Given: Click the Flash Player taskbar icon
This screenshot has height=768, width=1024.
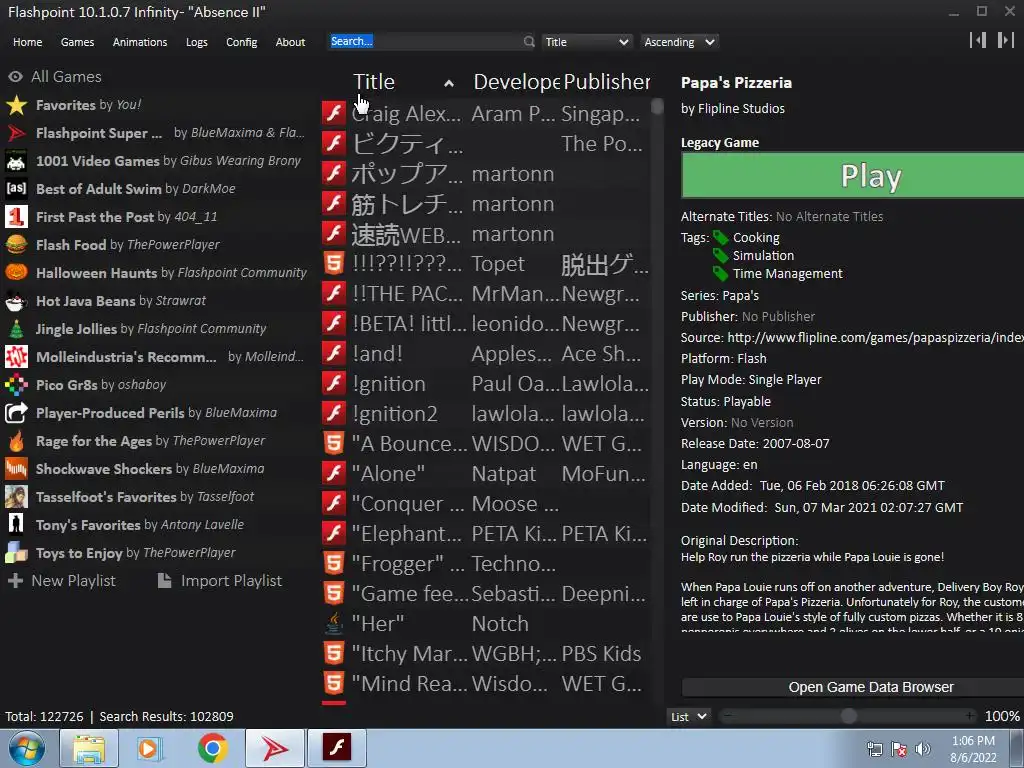Looking at the screenshot, I should pyautogui.click(x=337, y=748).
